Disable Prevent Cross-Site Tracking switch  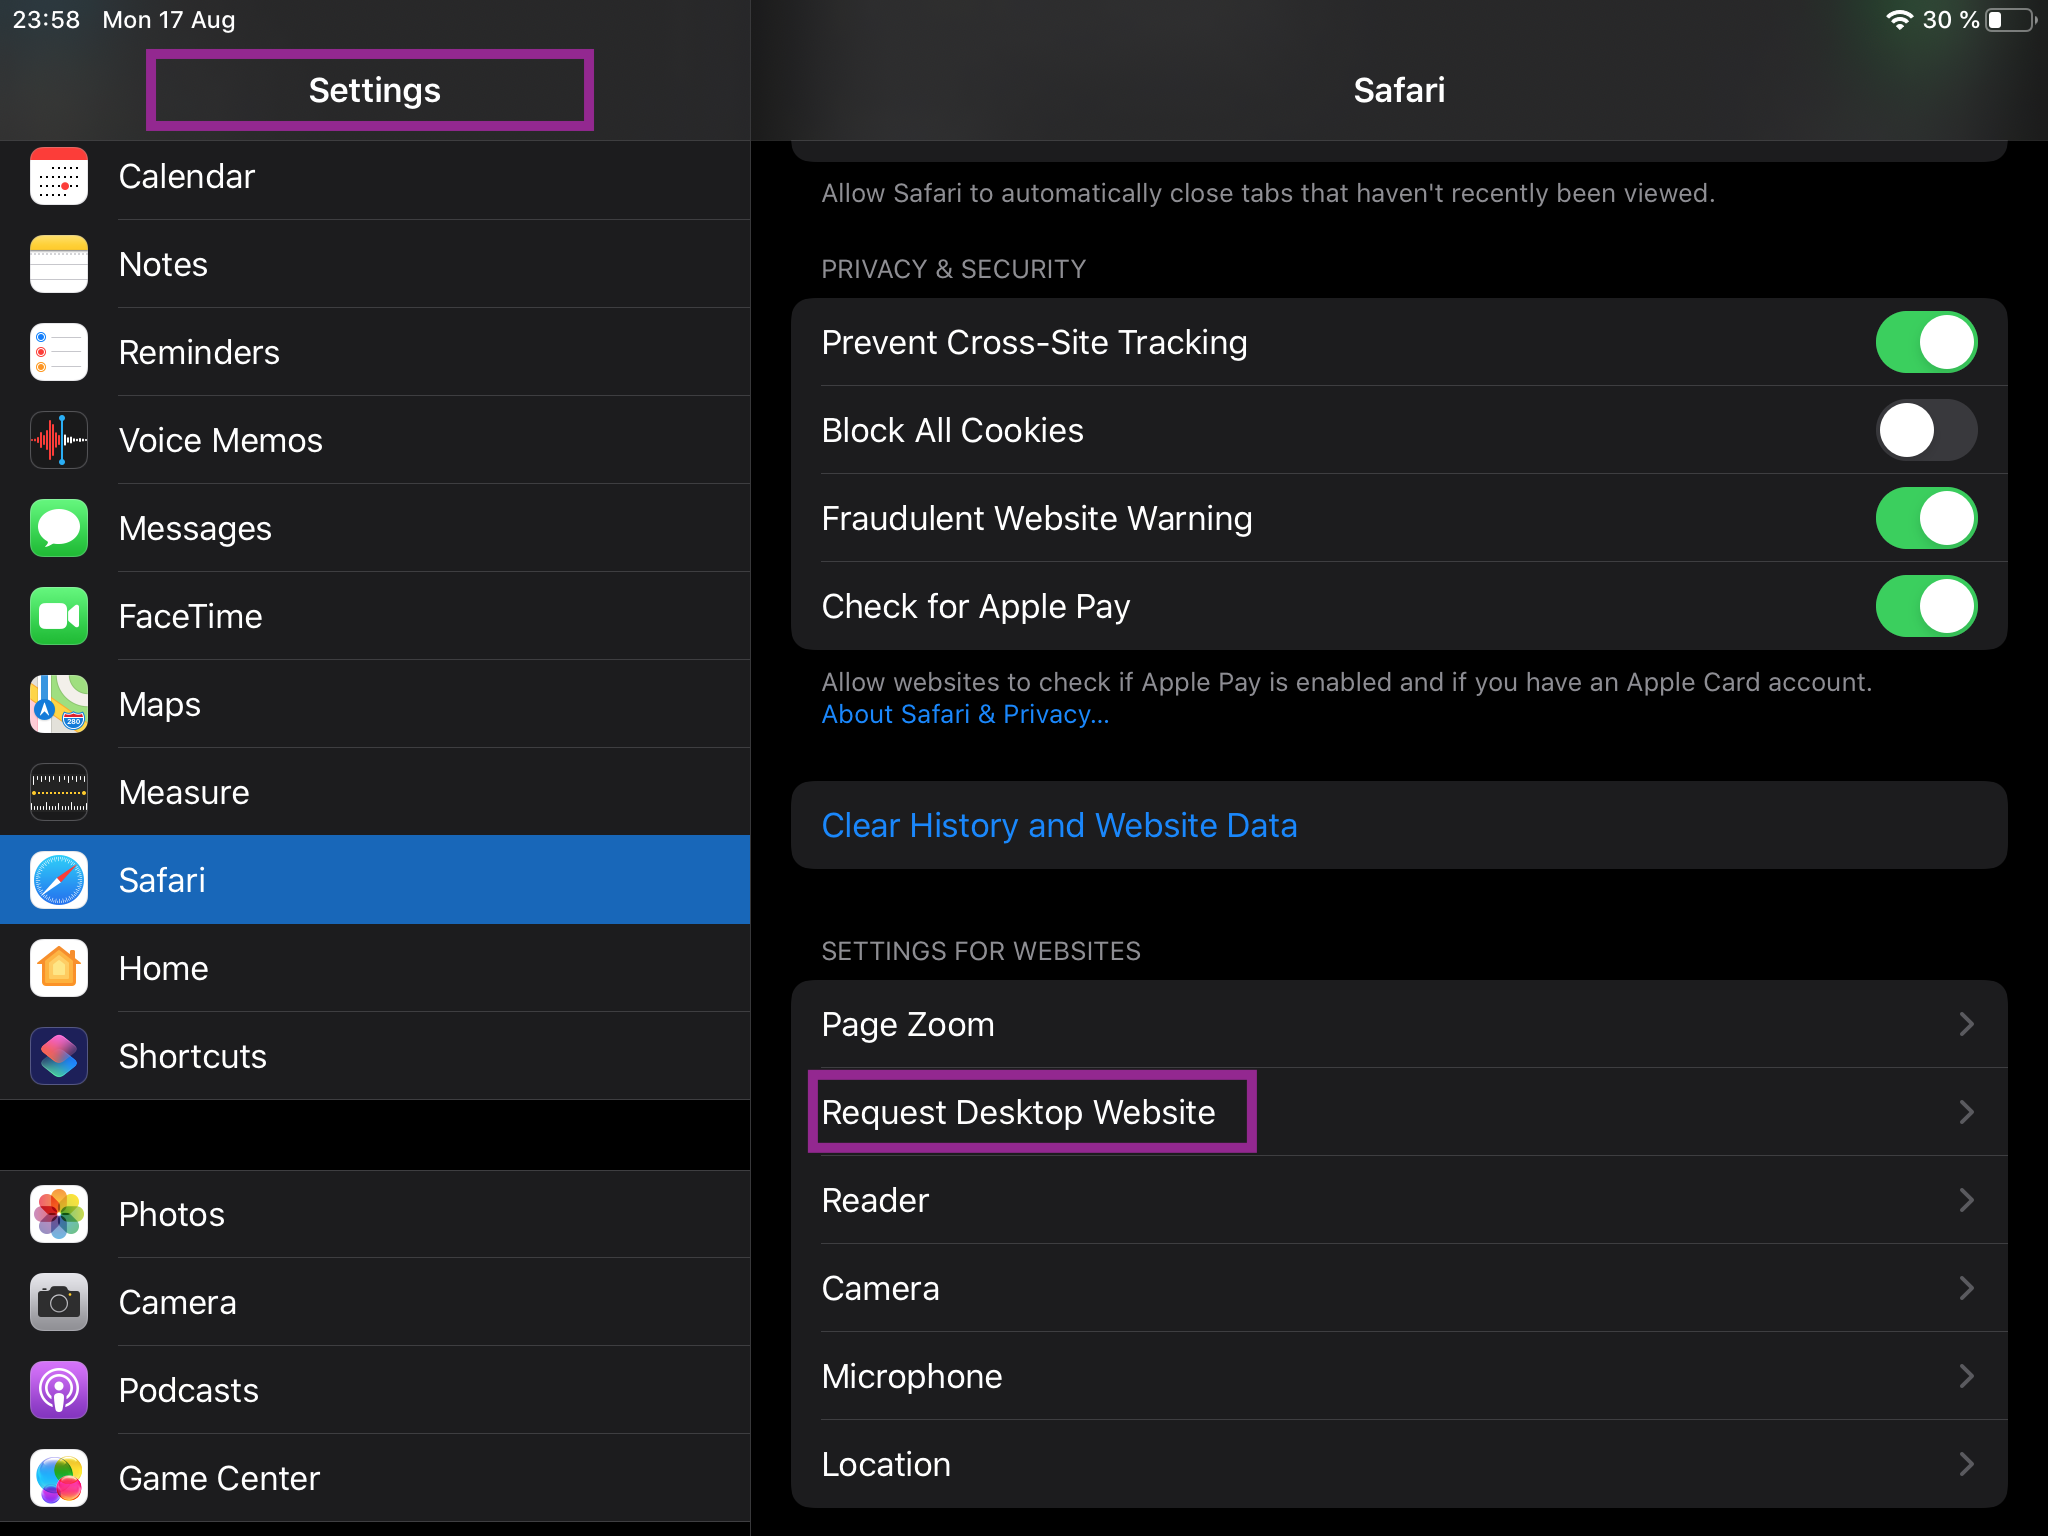1926,343
